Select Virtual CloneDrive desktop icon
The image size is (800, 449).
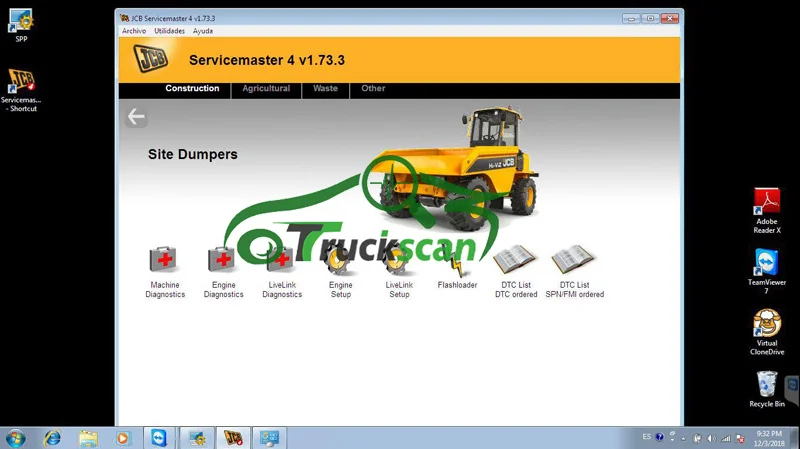[767, 332]
